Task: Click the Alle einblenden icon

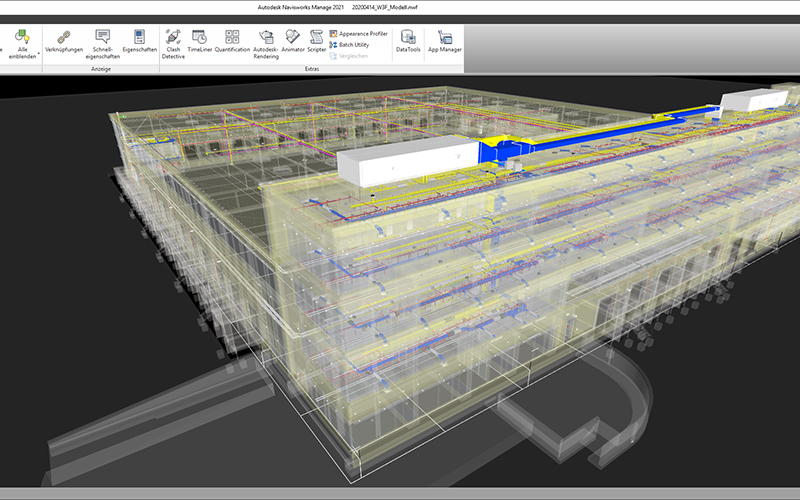Action: click(22, 37)
